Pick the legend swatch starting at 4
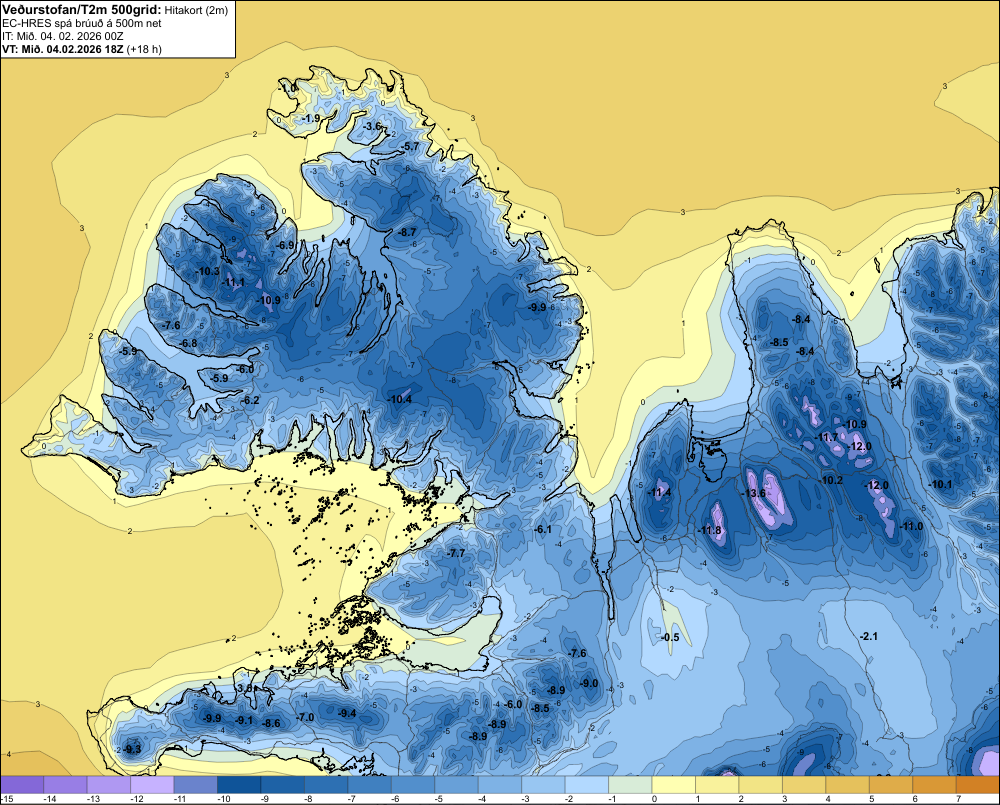The image size is (1000, 805). pyautogui.click(x=846, y=785)
